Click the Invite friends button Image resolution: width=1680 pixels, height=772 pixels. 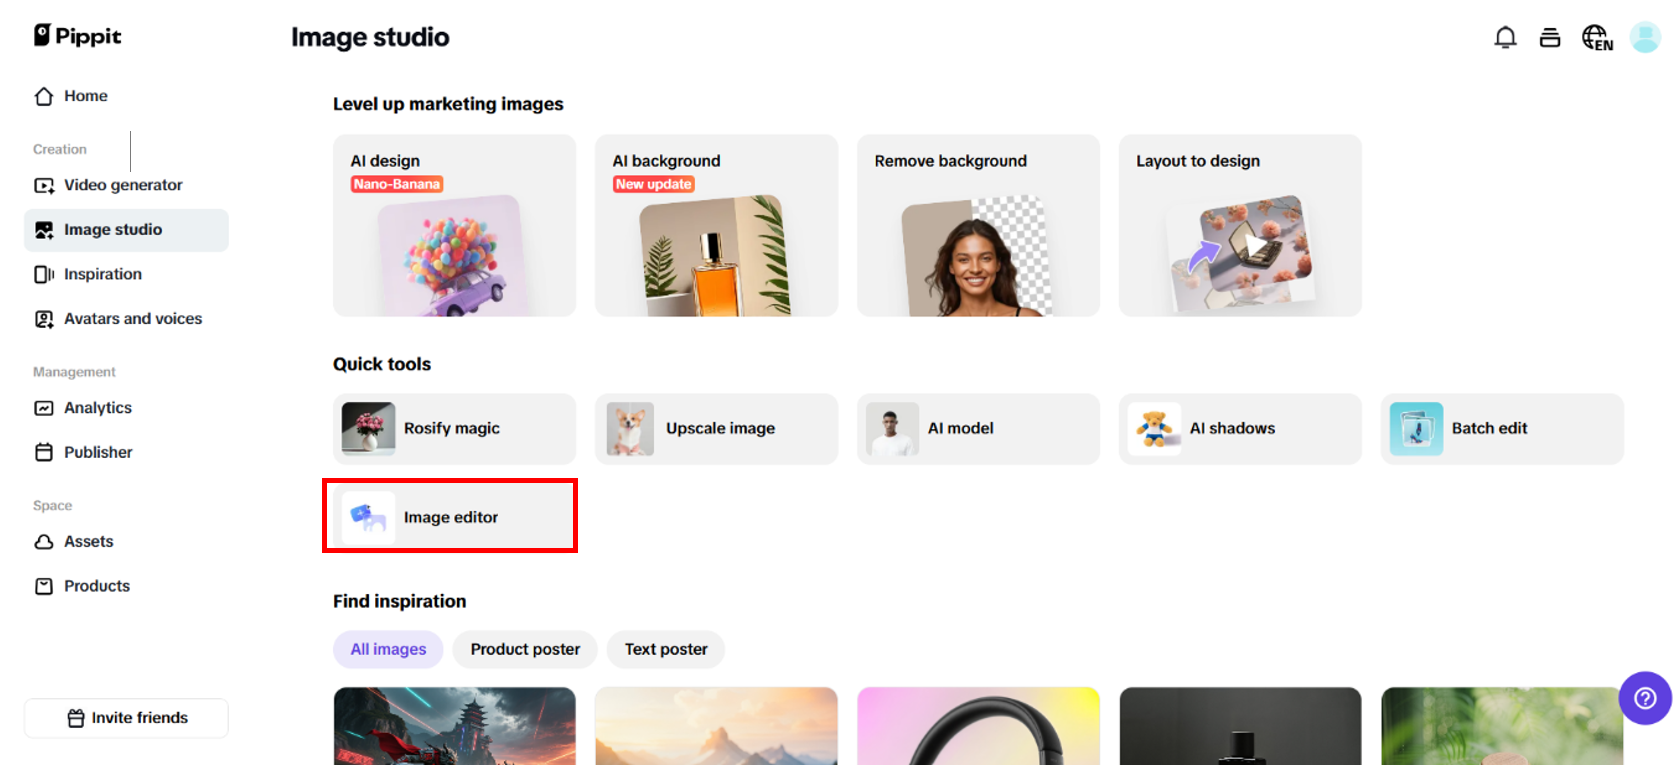tap(126, 718)
